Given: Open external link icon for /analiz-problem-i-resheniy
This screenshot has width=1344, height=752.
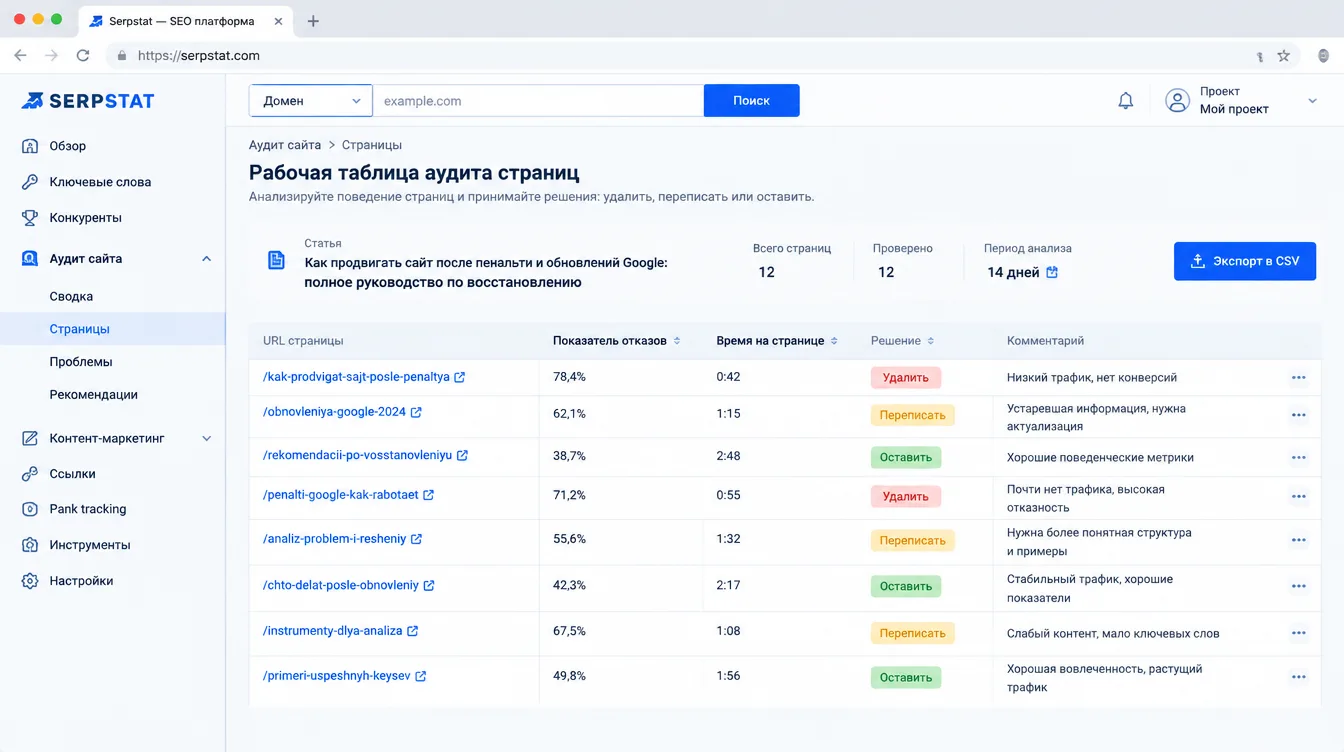Looking at the screenshot, I should [416, 539].
